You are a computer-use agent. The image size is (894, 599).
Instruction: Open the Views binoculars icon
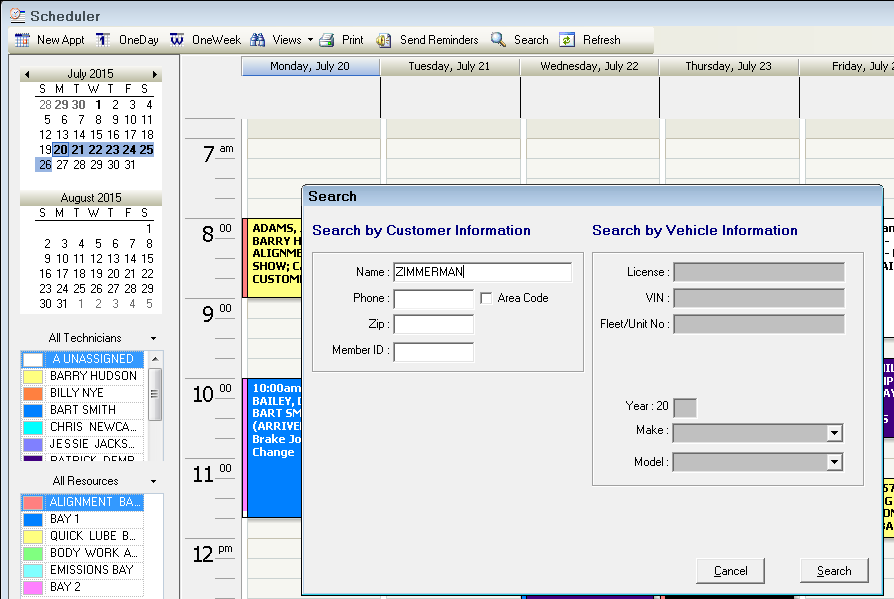tap(258, 40)
